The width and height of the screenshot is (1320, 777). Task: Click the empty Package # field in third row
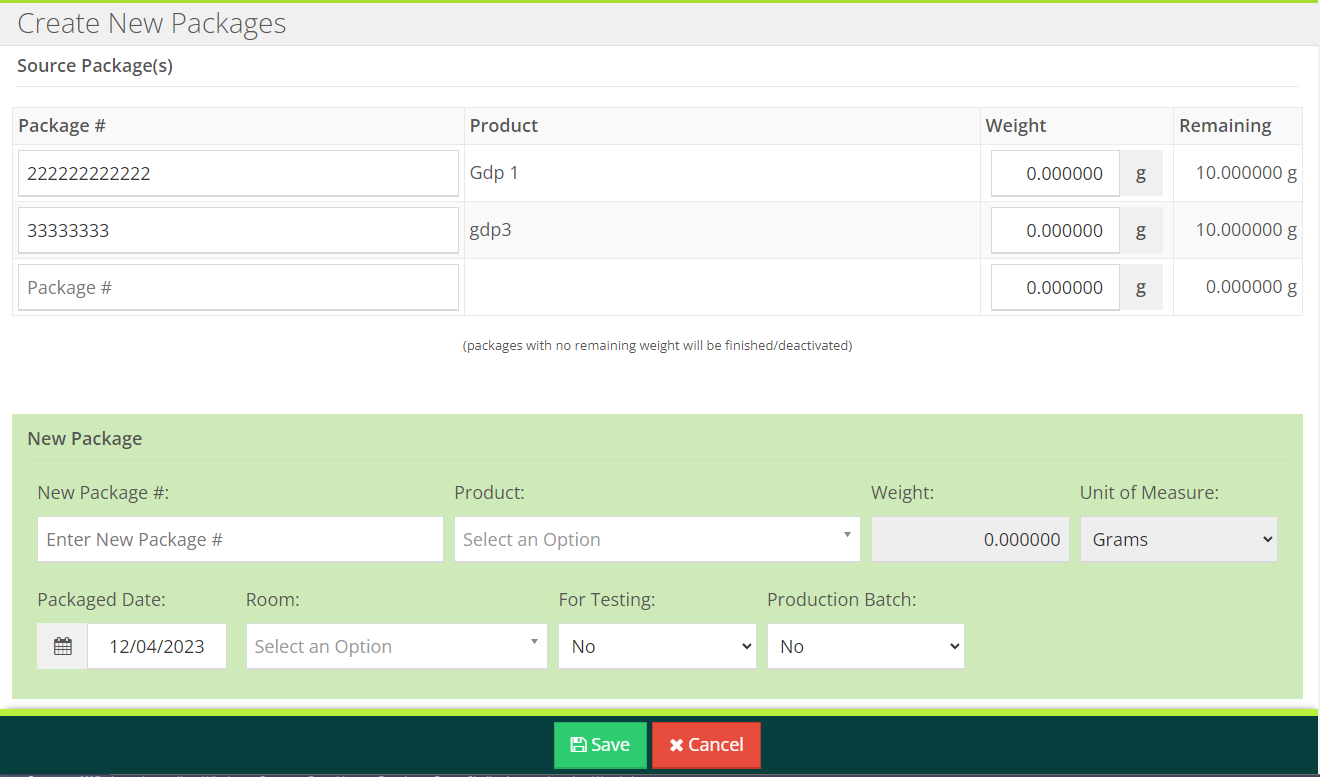point(238,287)
